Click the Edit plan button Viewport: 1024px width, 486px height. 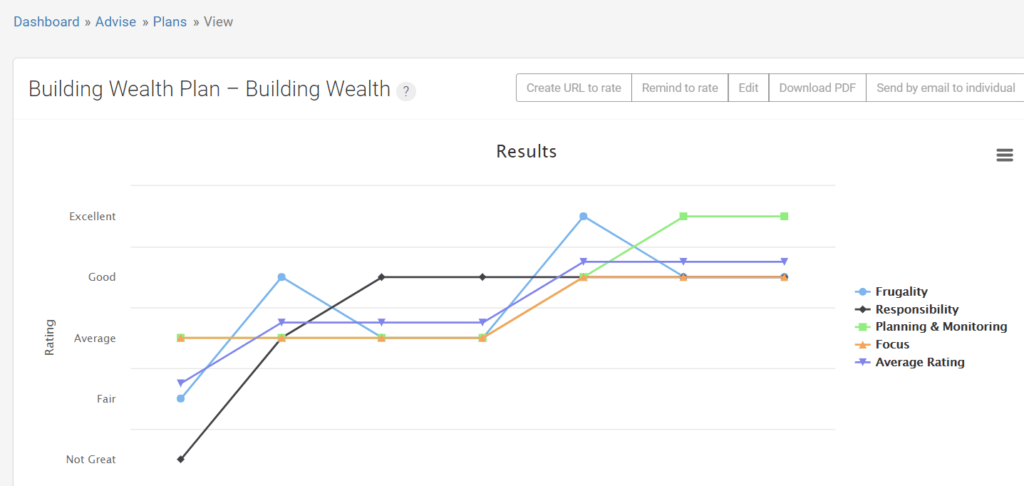click(748, 88)
